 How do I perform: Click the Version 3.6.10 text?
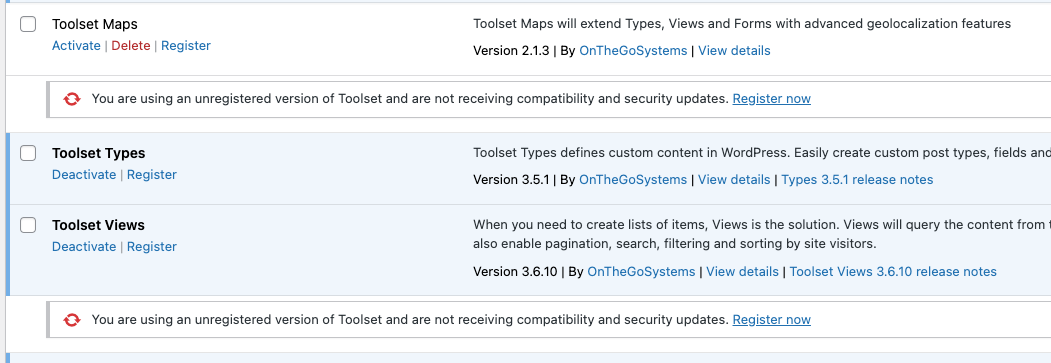(x=515, y=271)
